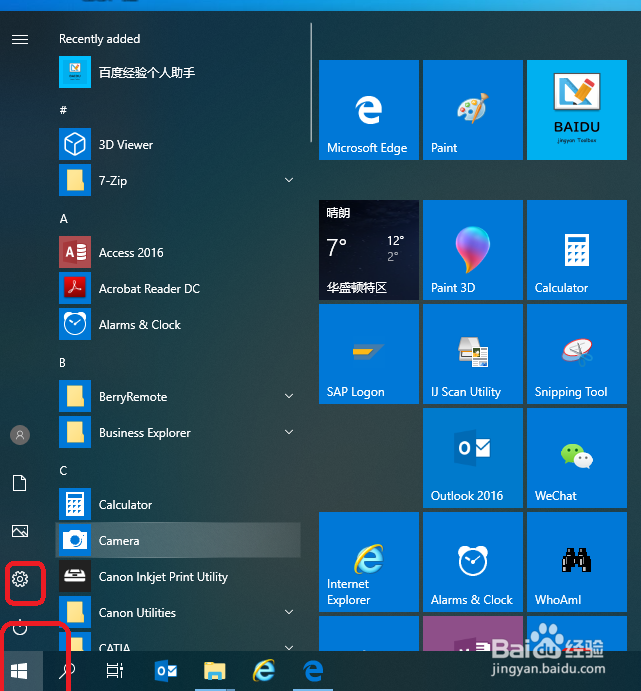641x691 pixels.
Task: Open the BerryRemote folder entry
Action: pos(178,397)
